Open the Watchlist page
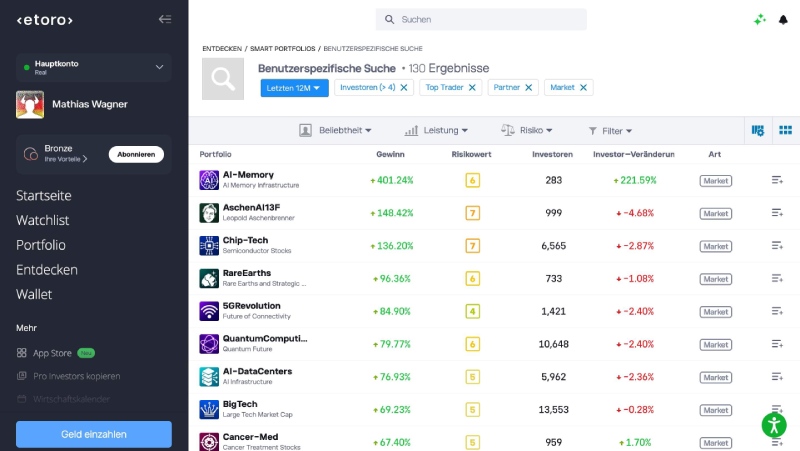The height and width of the screenshot is (451, 800). pos(42,220)
